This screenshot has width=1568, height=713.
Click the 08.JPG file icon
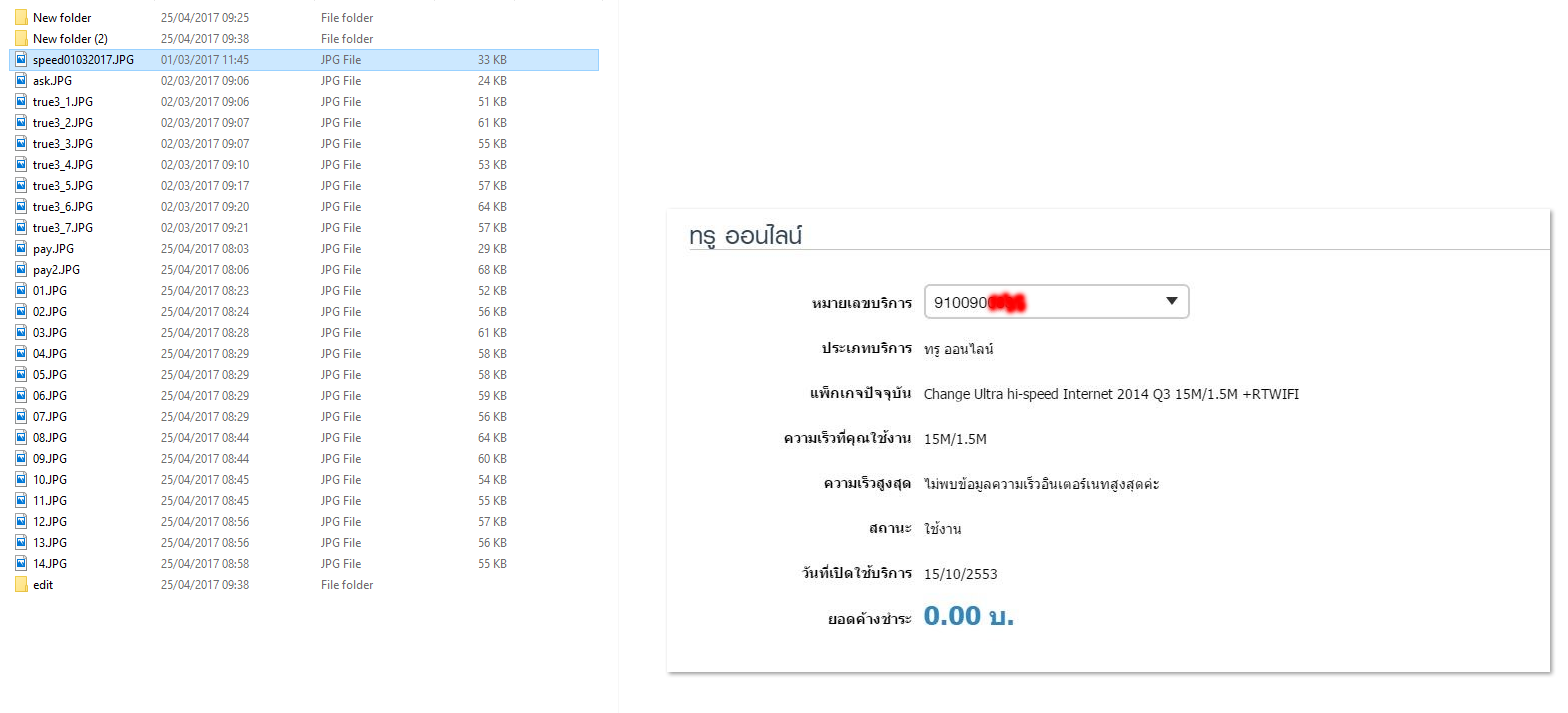21,437
